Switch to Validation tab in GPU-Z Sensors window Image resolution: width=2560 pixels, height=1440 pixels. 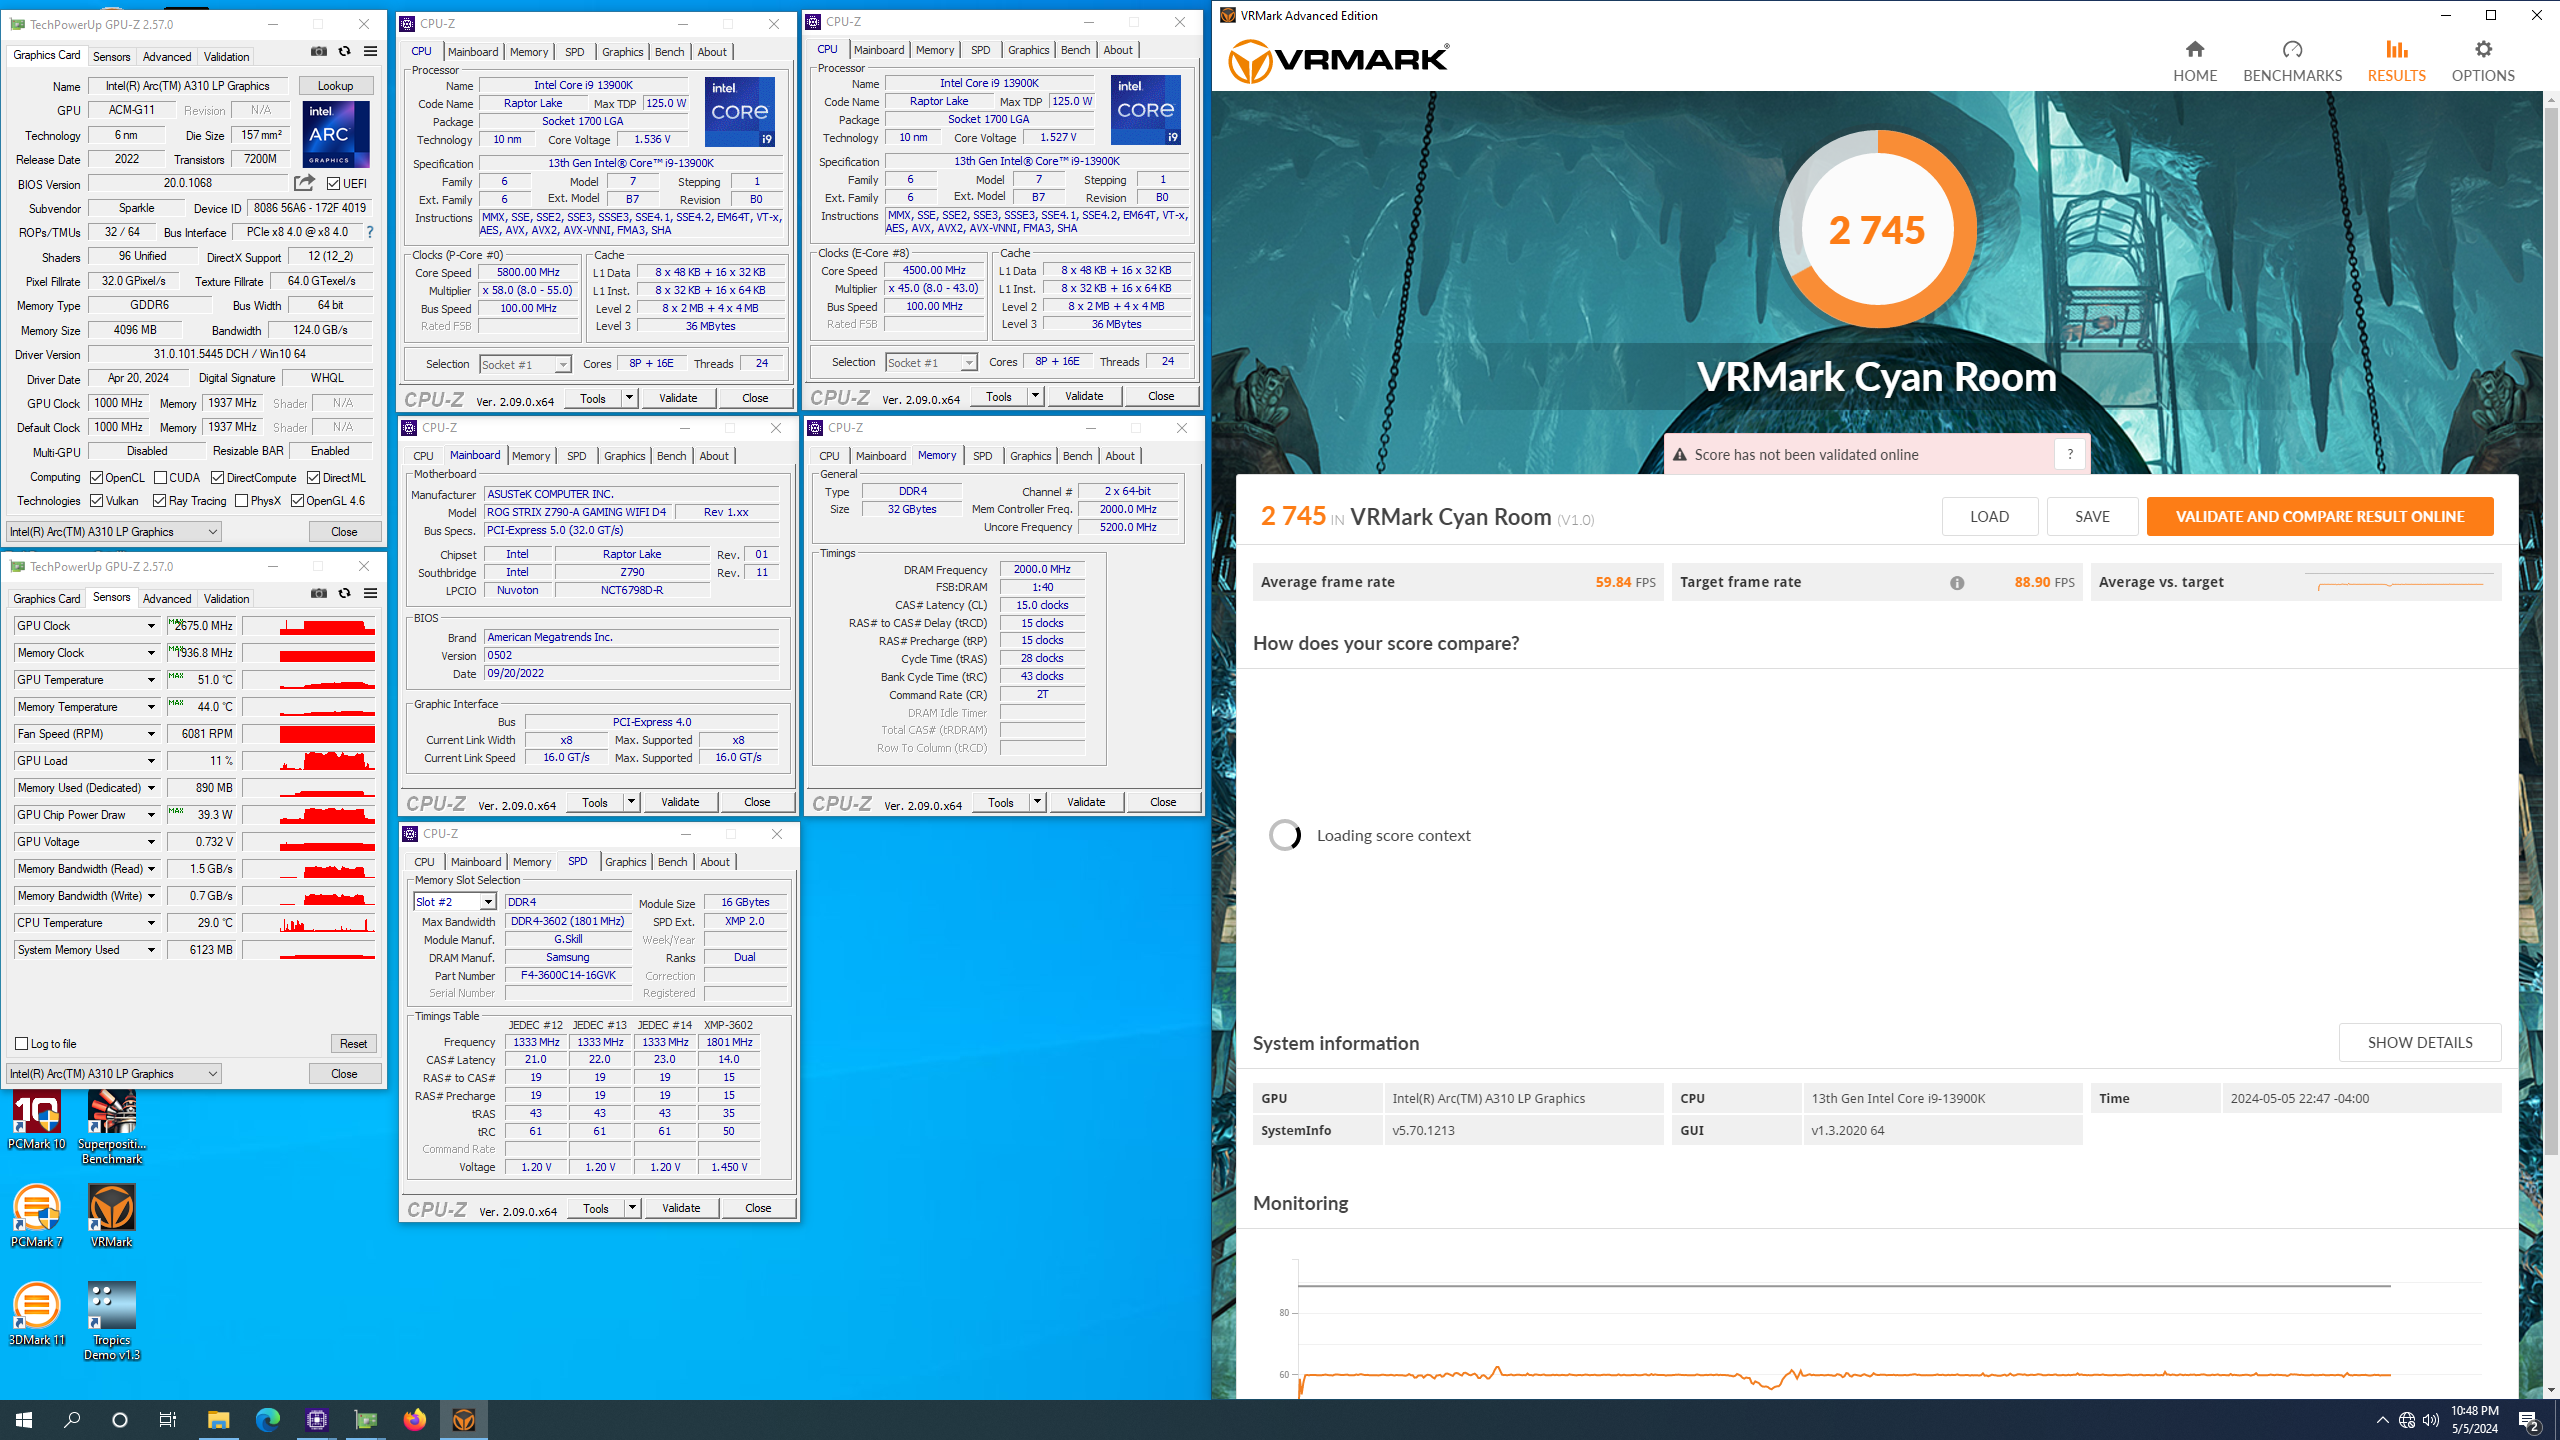[x=226, y=599]
